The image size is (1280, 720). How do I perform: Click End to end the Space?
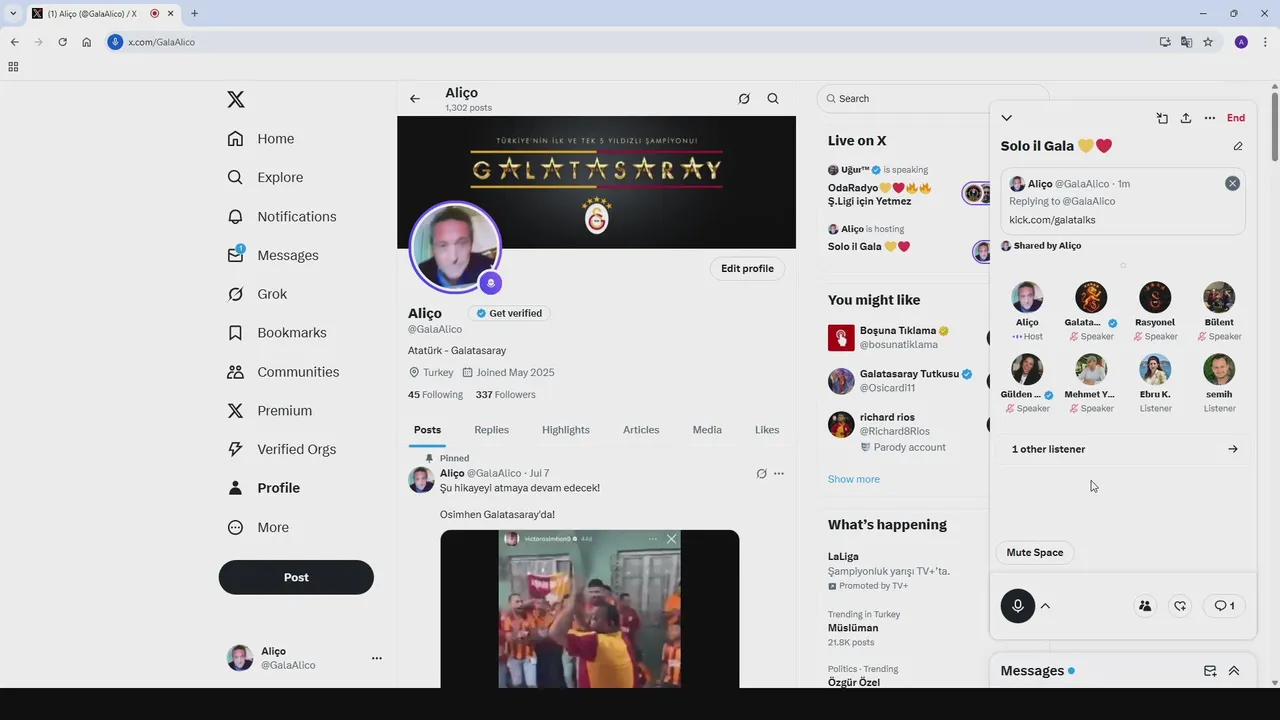click(x=1236, y=118)
